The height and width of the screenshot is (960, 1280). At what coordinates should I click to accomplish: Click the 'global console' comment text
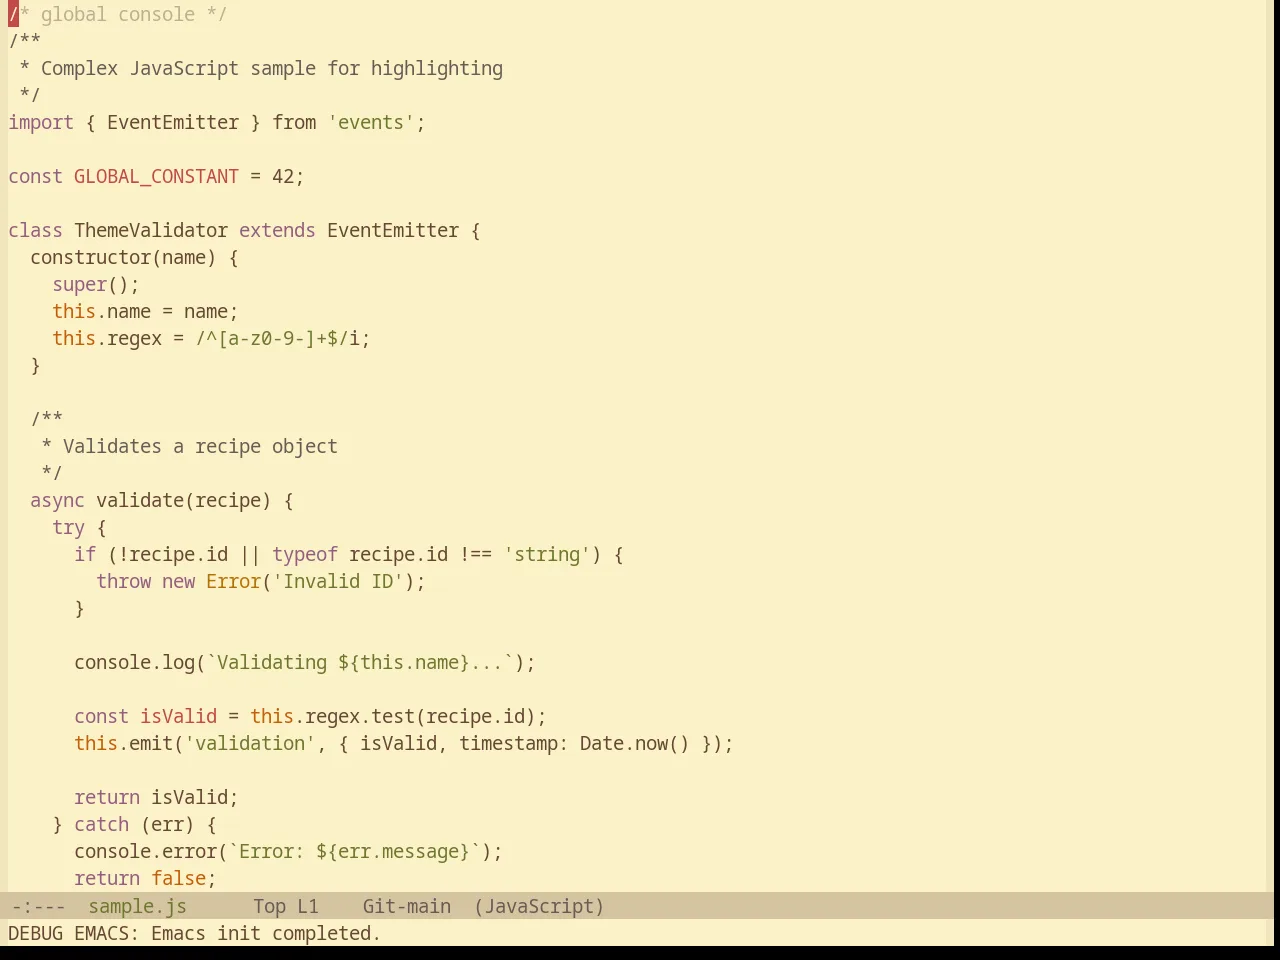click(x=118, y=14)
